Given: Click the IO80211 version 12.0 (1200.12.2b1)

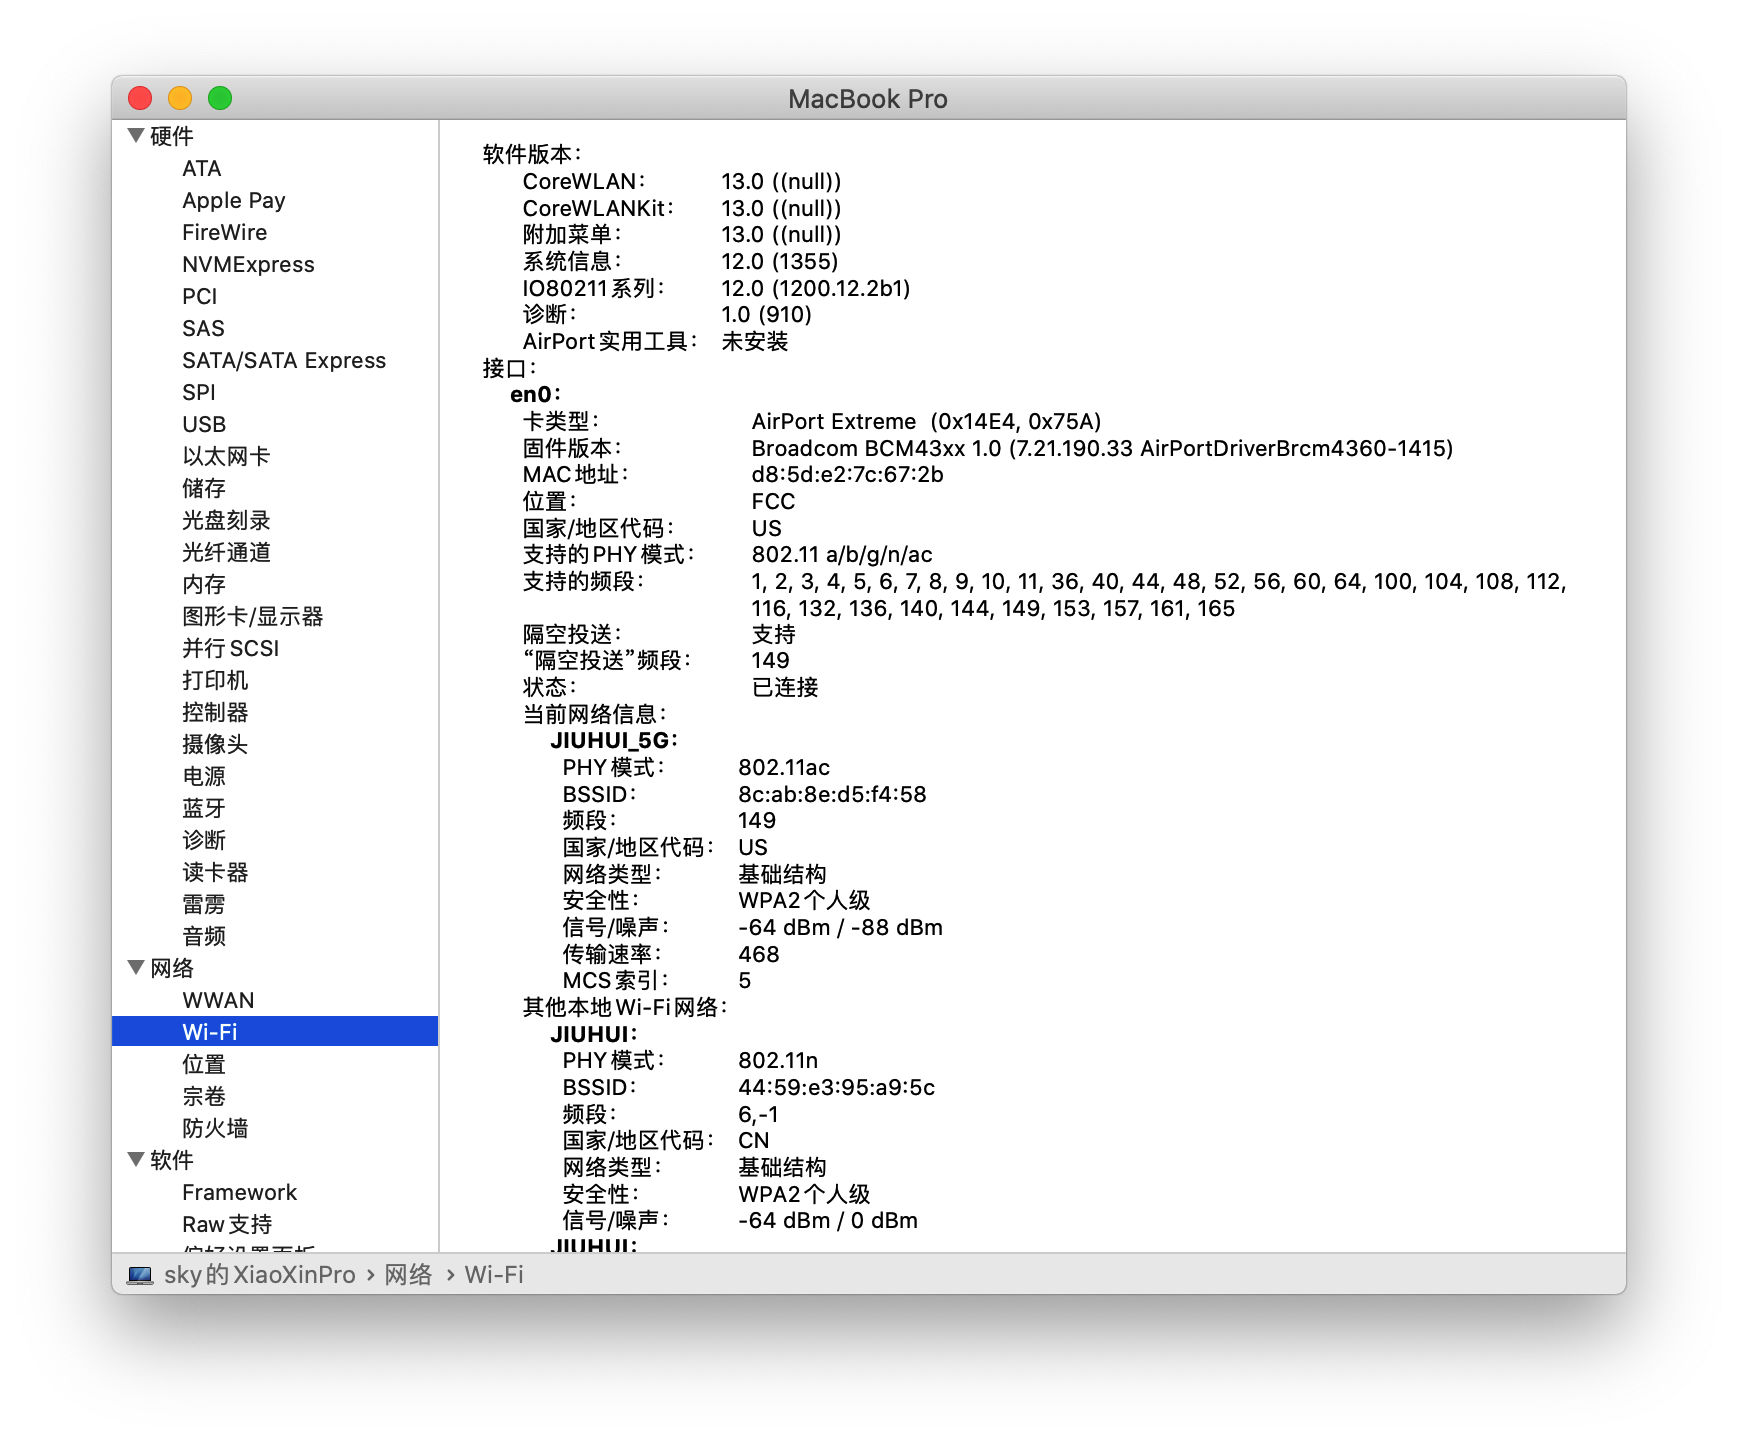Looking at the screenshot, I should tap(816, 288).
